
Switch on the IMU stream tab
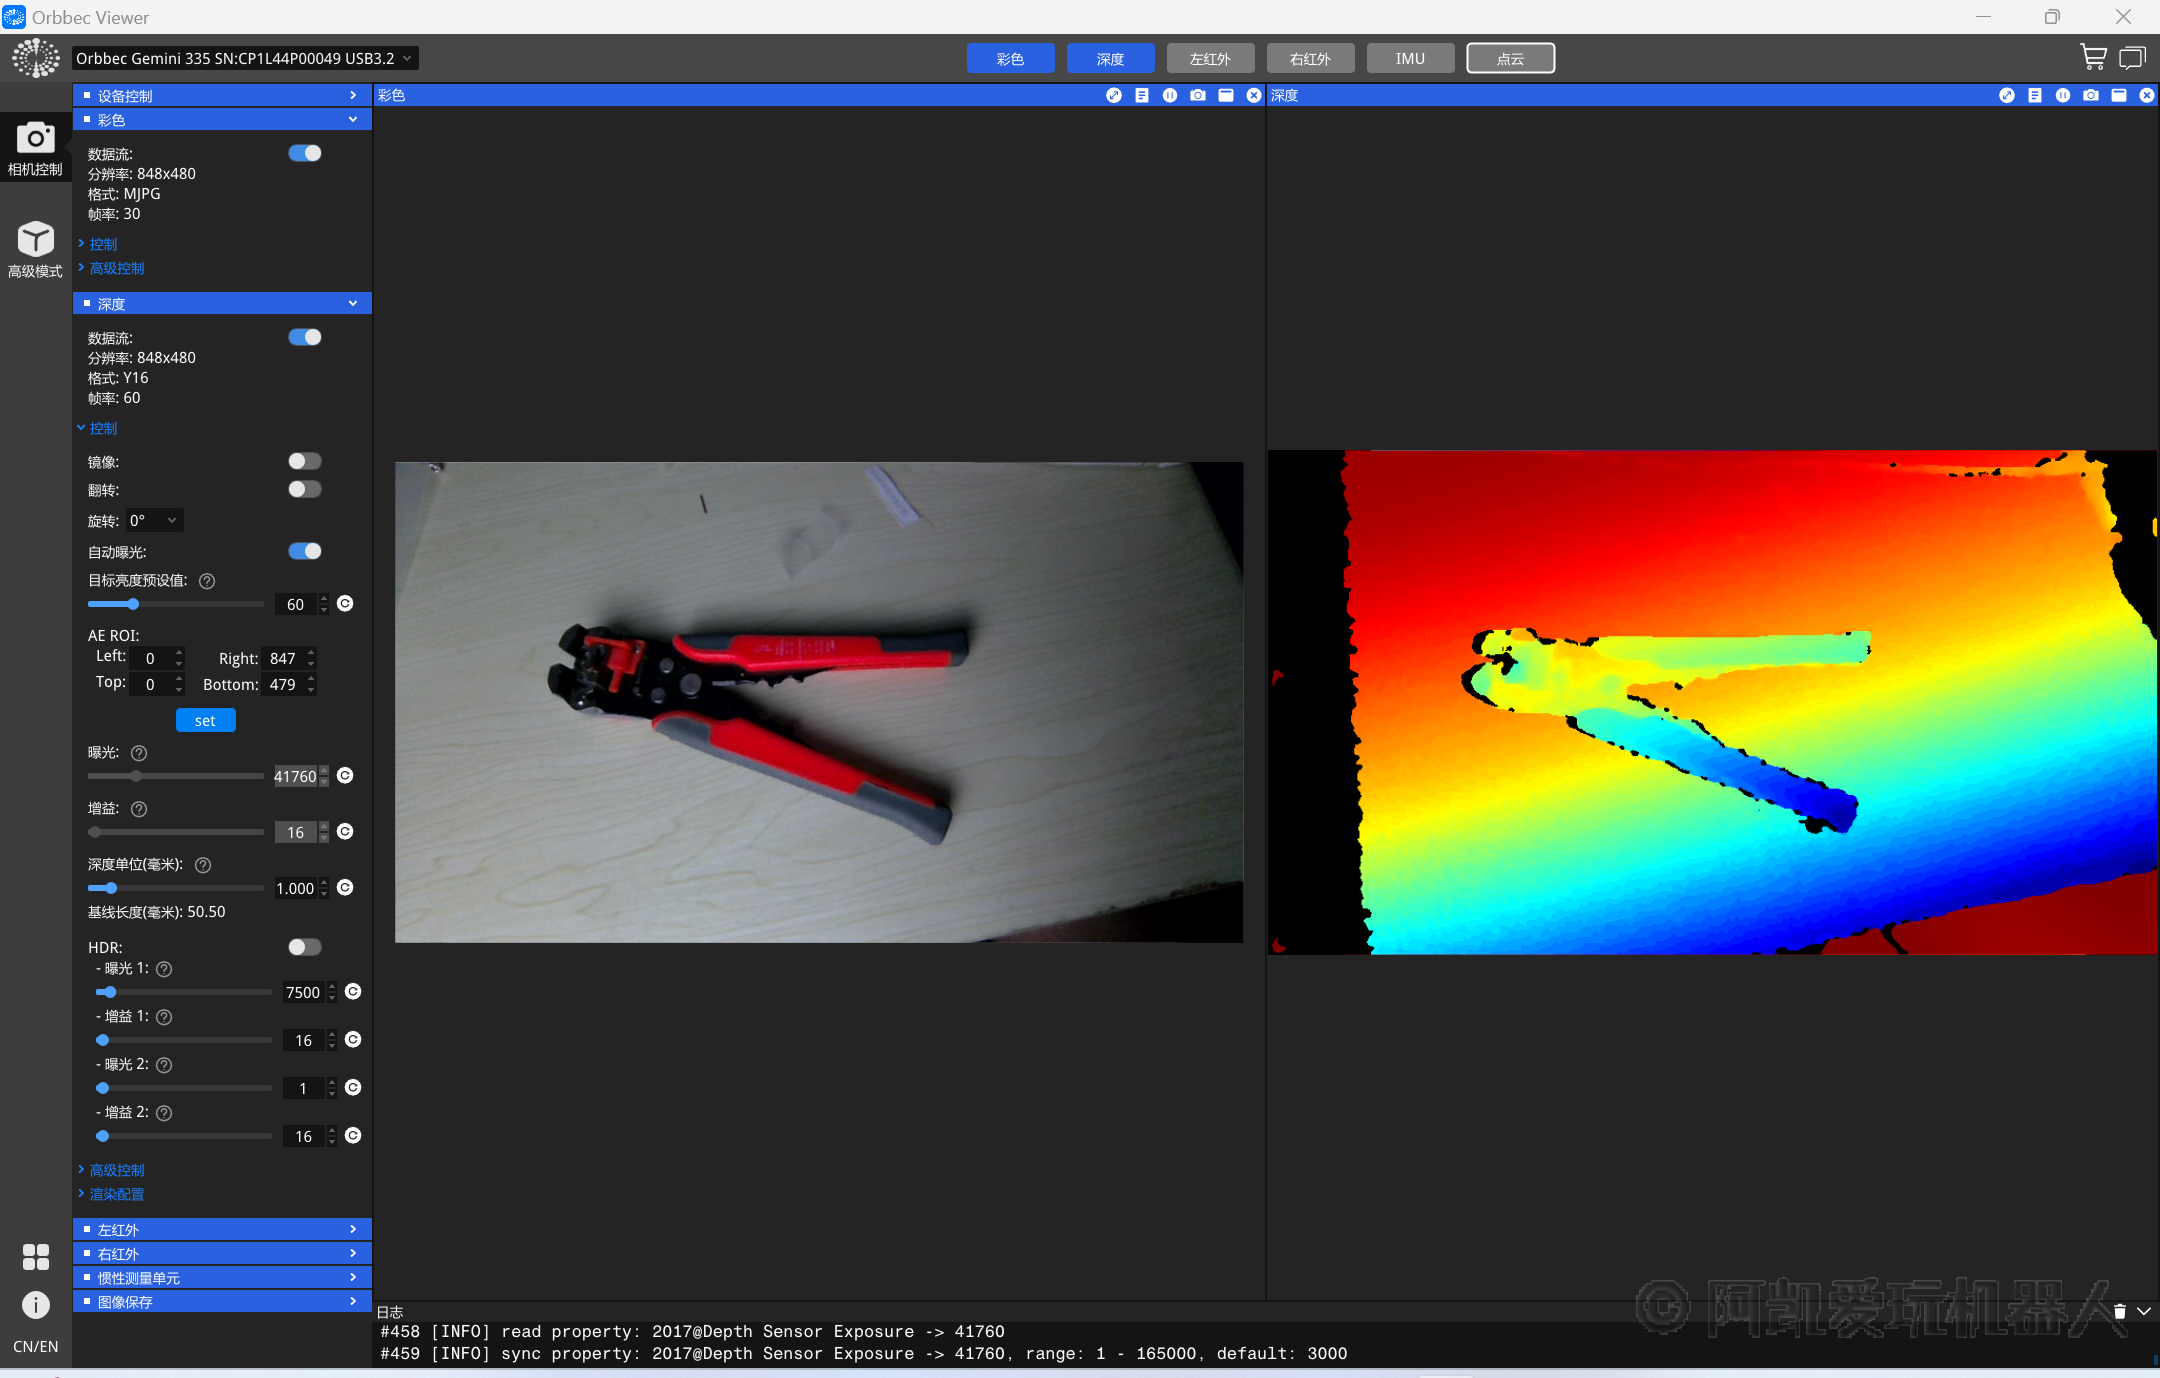[x=1410, y=58]
